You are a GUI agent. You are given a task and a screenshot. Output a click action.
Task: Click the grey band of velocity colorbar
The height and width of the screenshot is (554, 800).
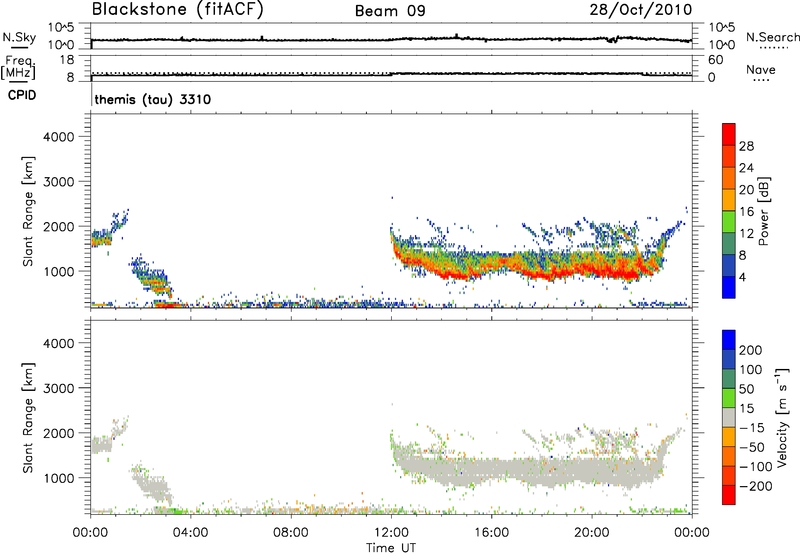tap(729, 418)
